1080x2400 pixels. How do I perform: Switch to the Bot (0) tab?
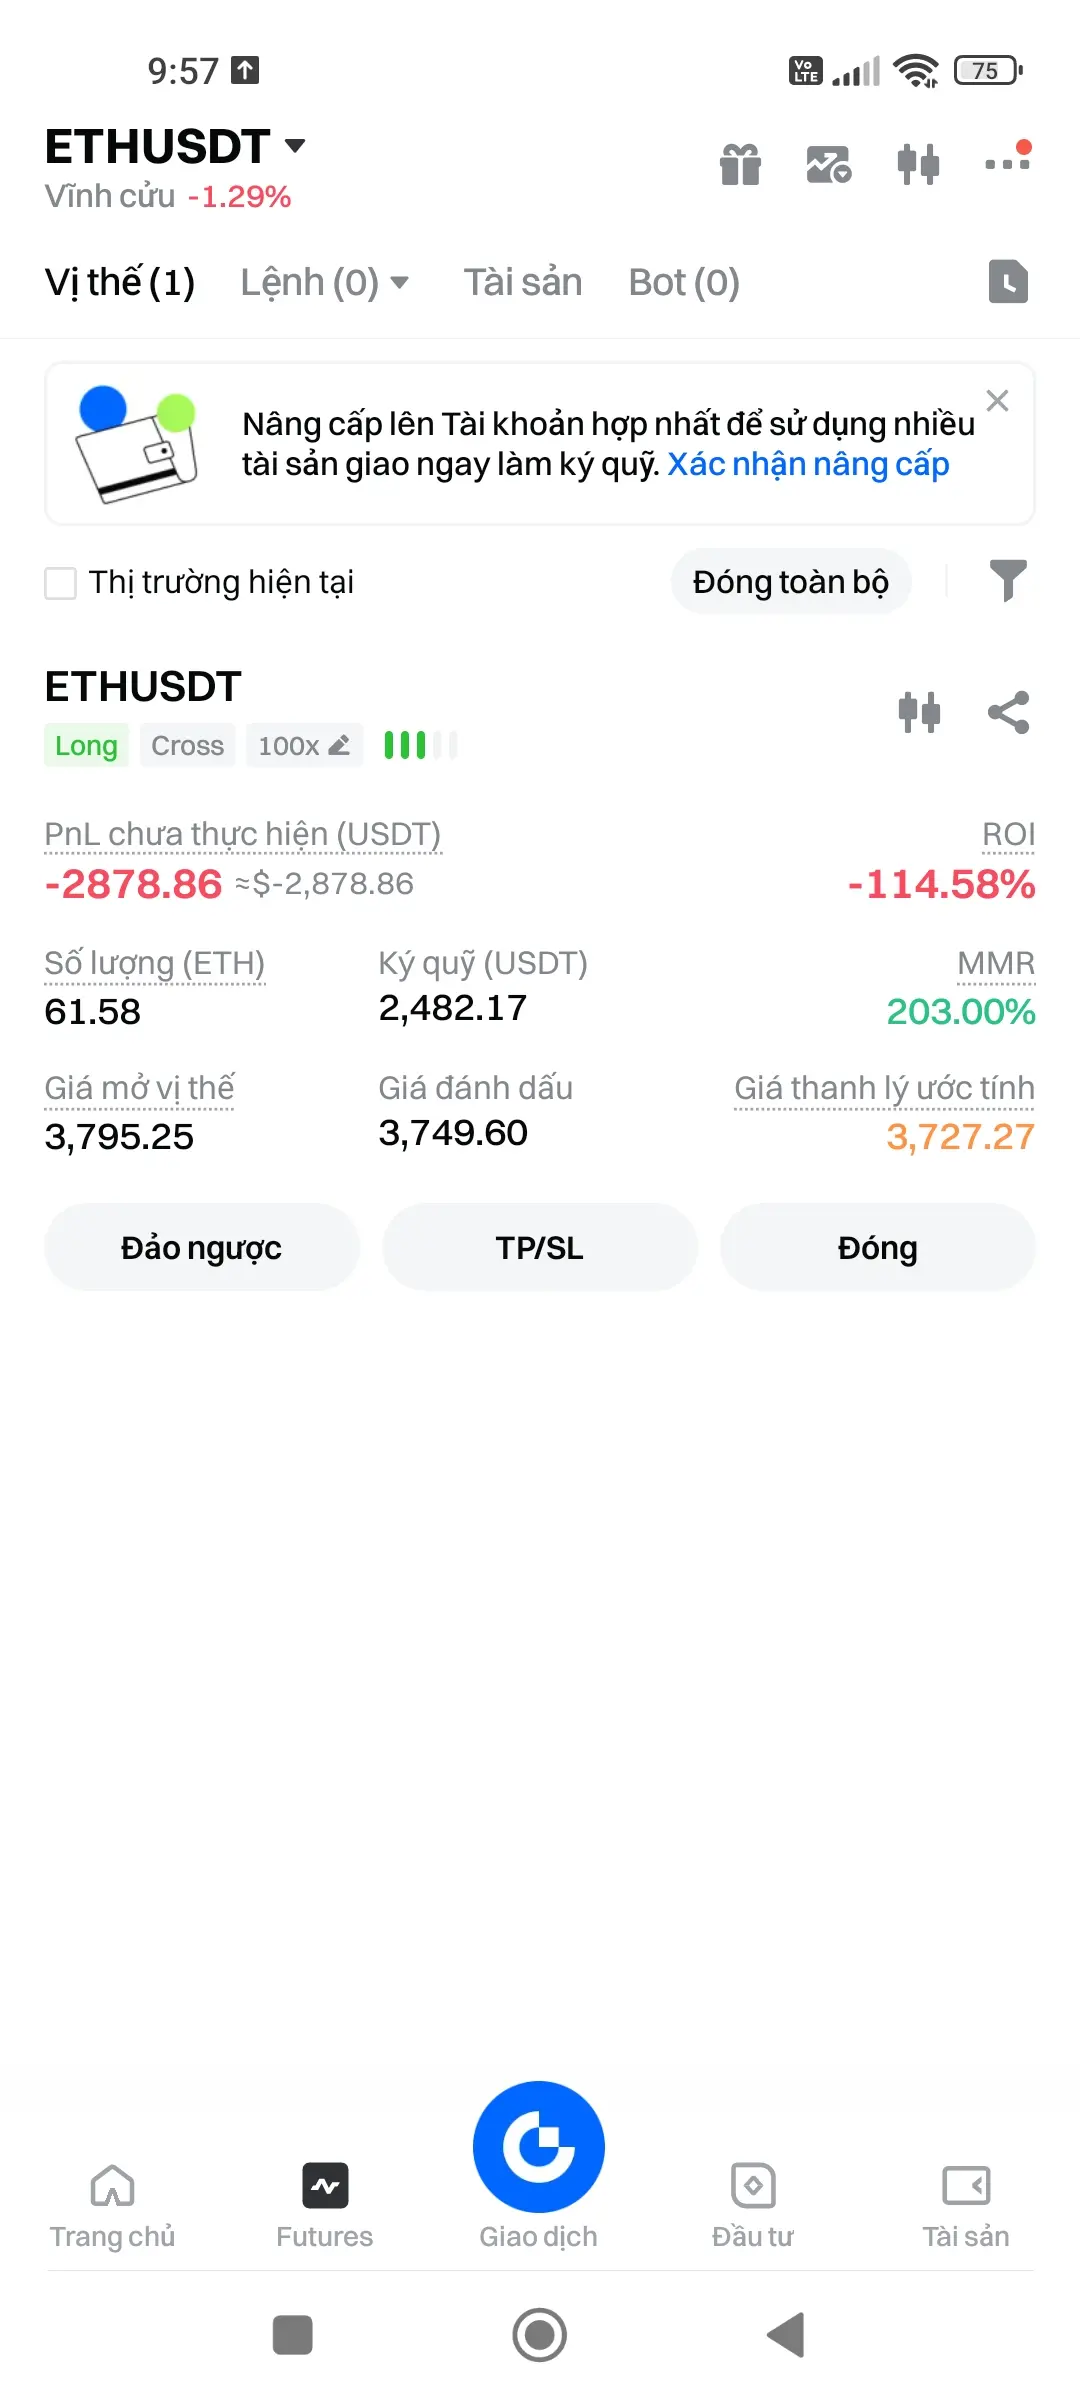(684, 283)
